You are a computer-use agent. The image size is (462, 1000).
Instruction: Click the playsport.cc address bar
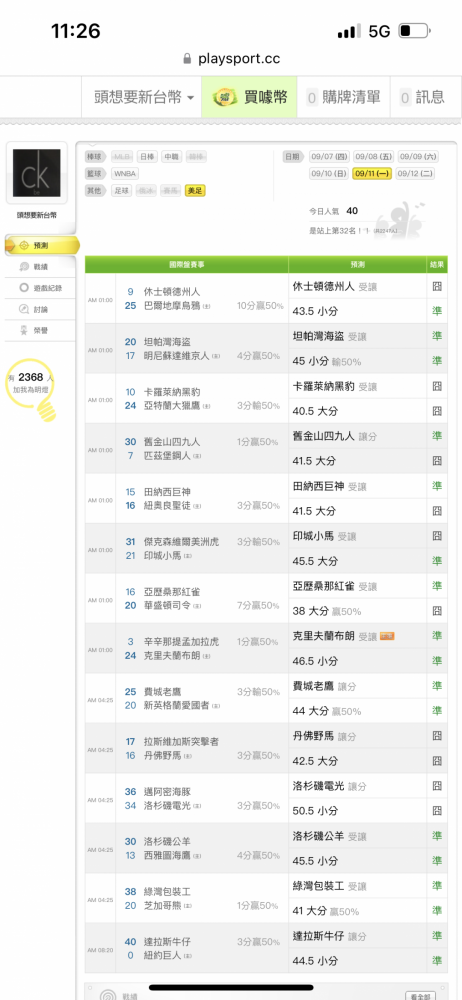(231, 59)
